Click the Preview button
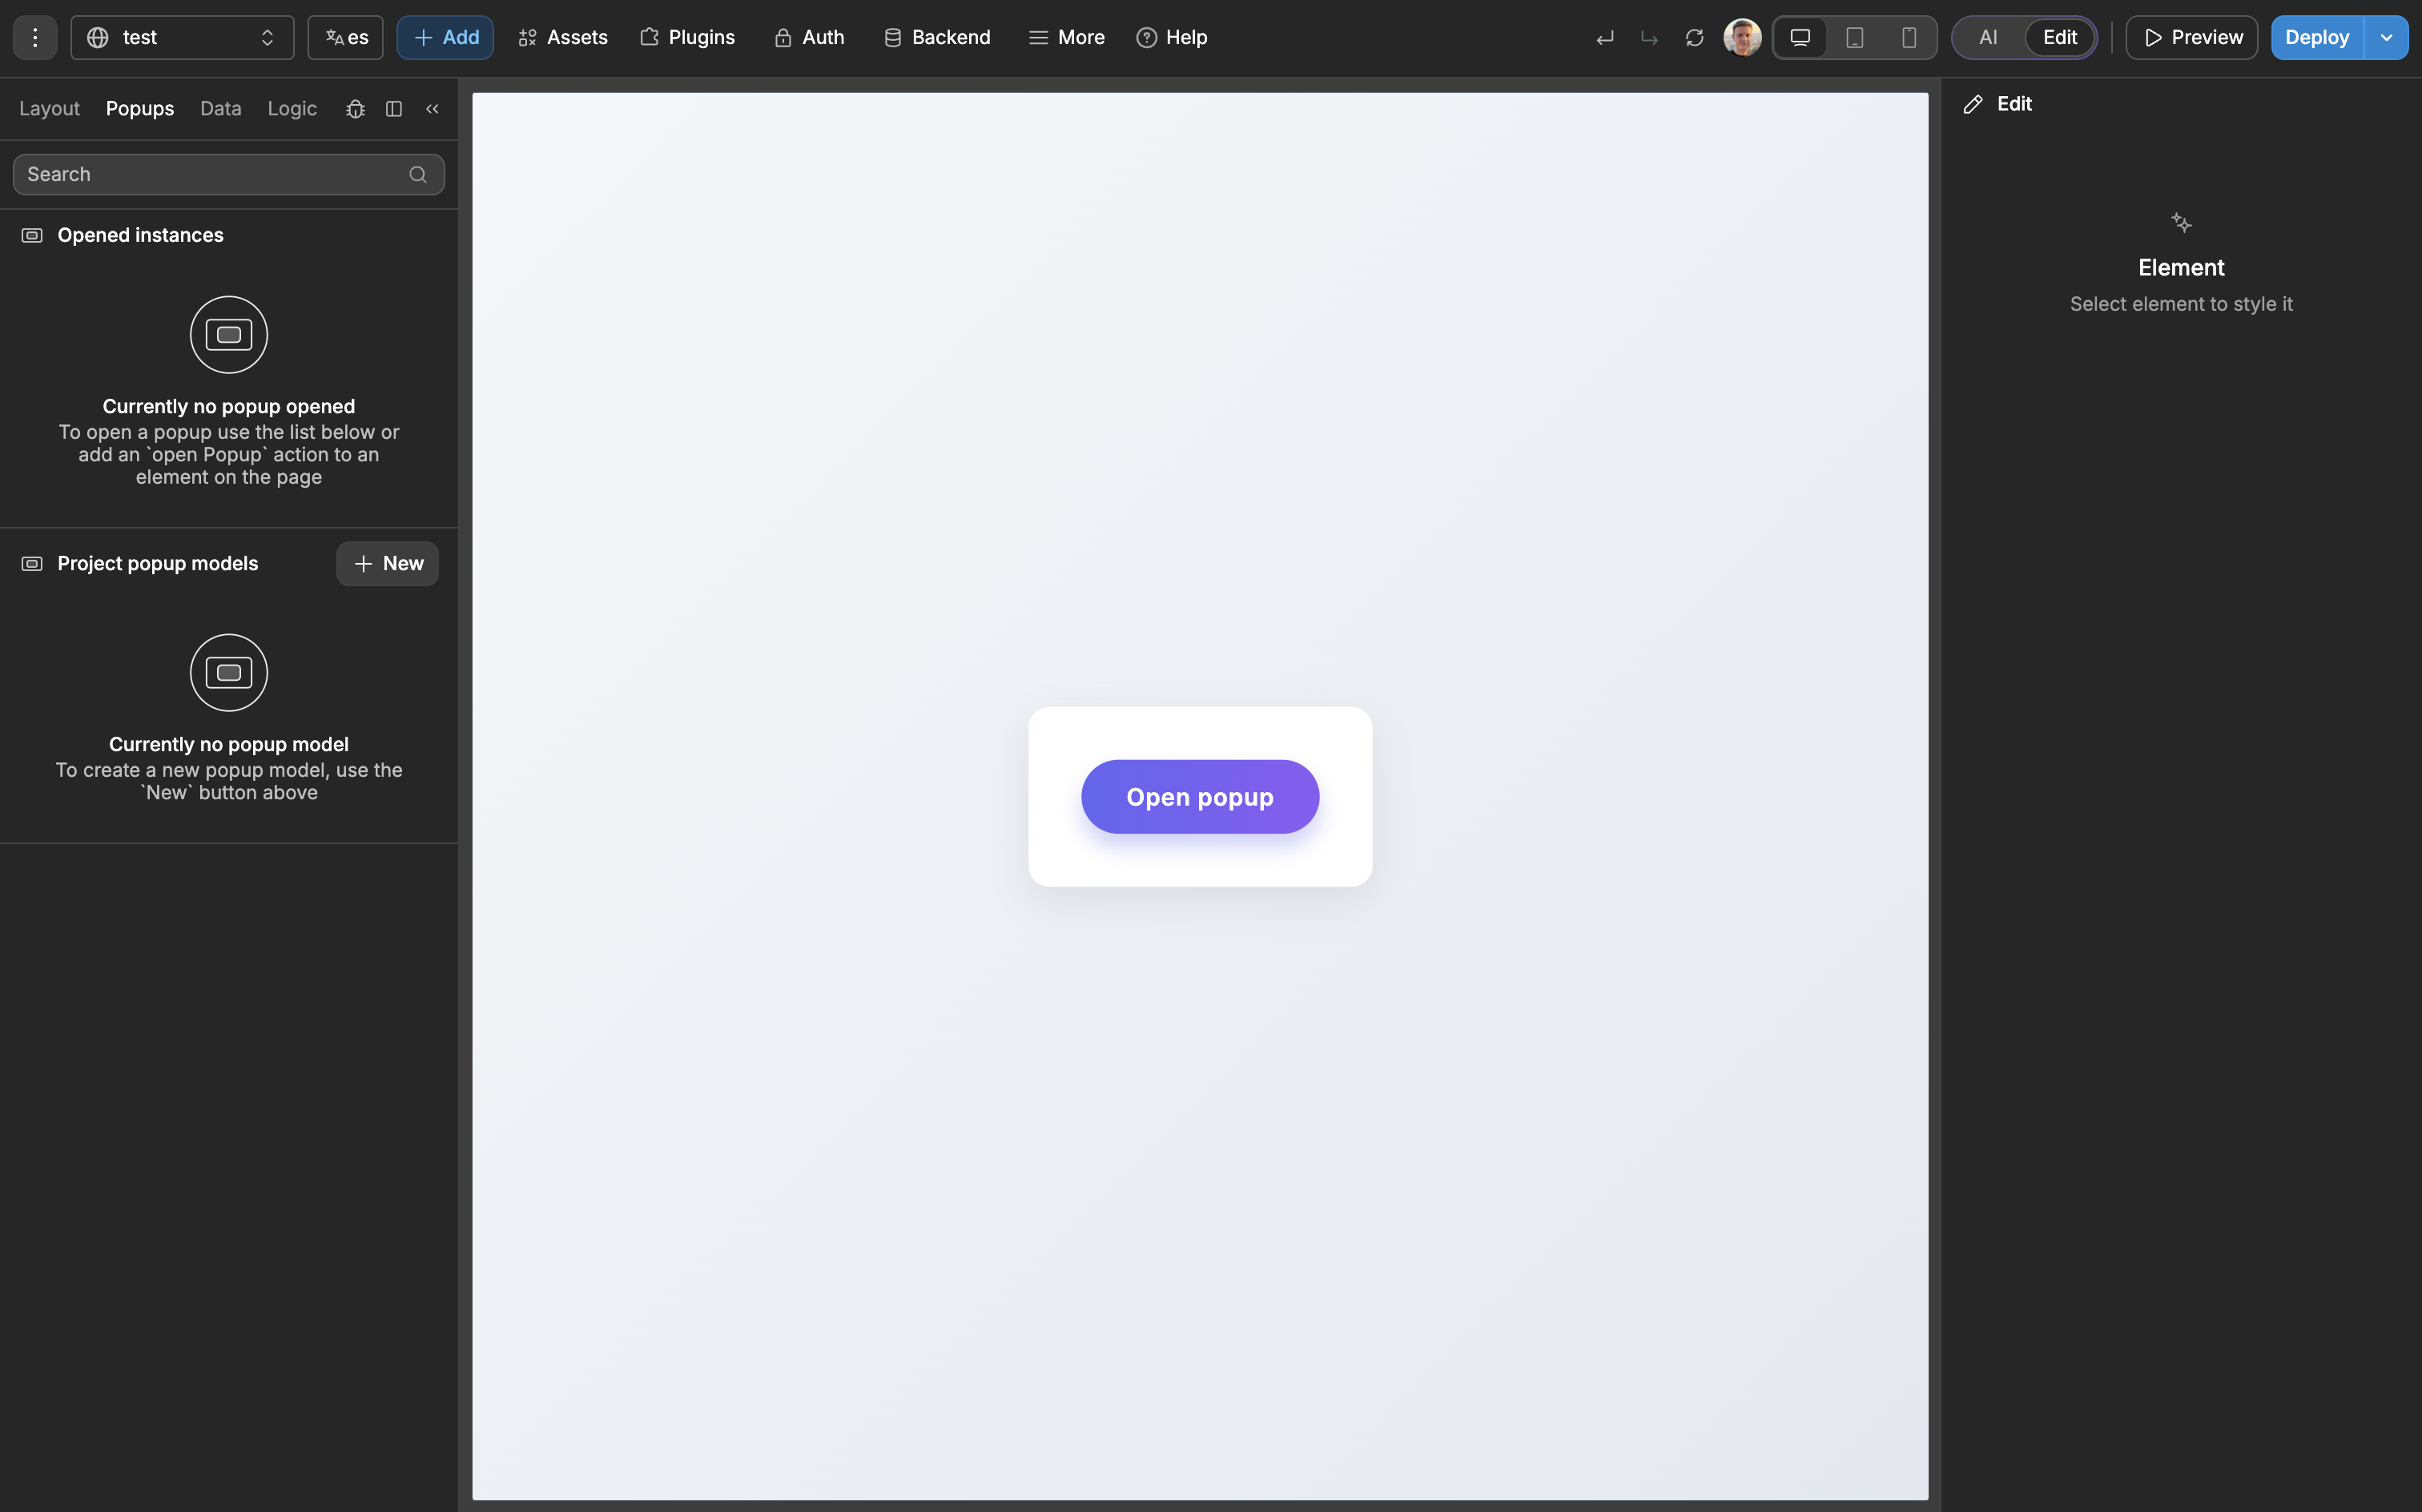 [x=2192, y=37]
